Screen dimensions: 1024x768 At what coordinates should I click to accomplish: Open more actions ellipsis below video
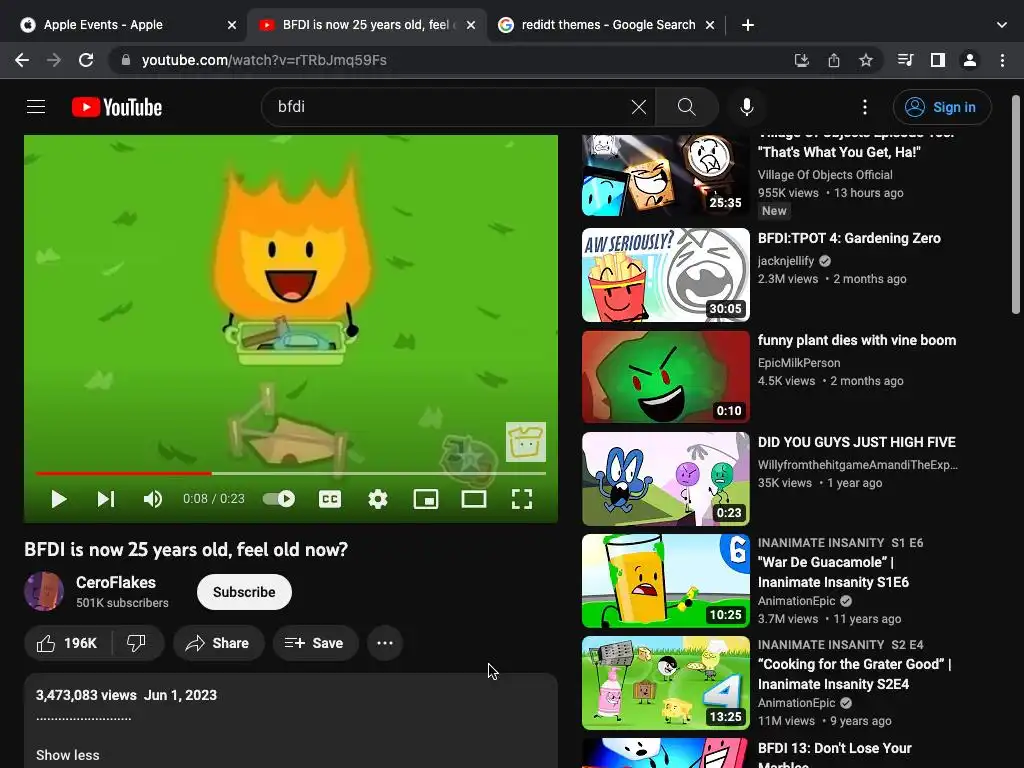point(385,643)
